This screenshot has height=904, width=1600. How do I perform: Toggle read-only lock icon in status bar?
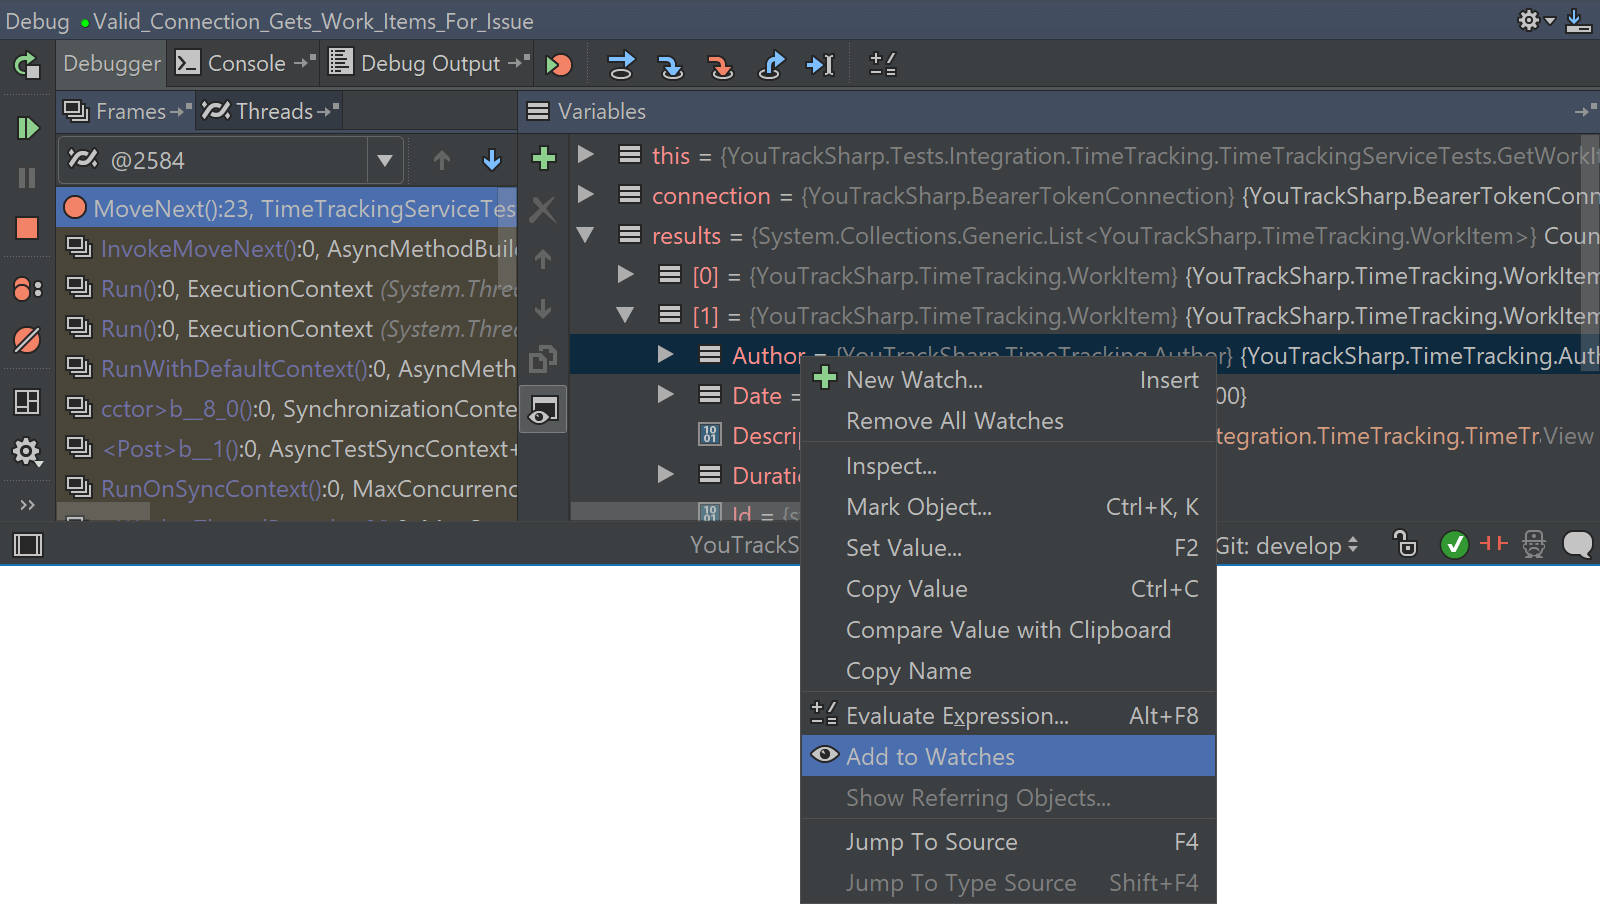[1404, 544]
